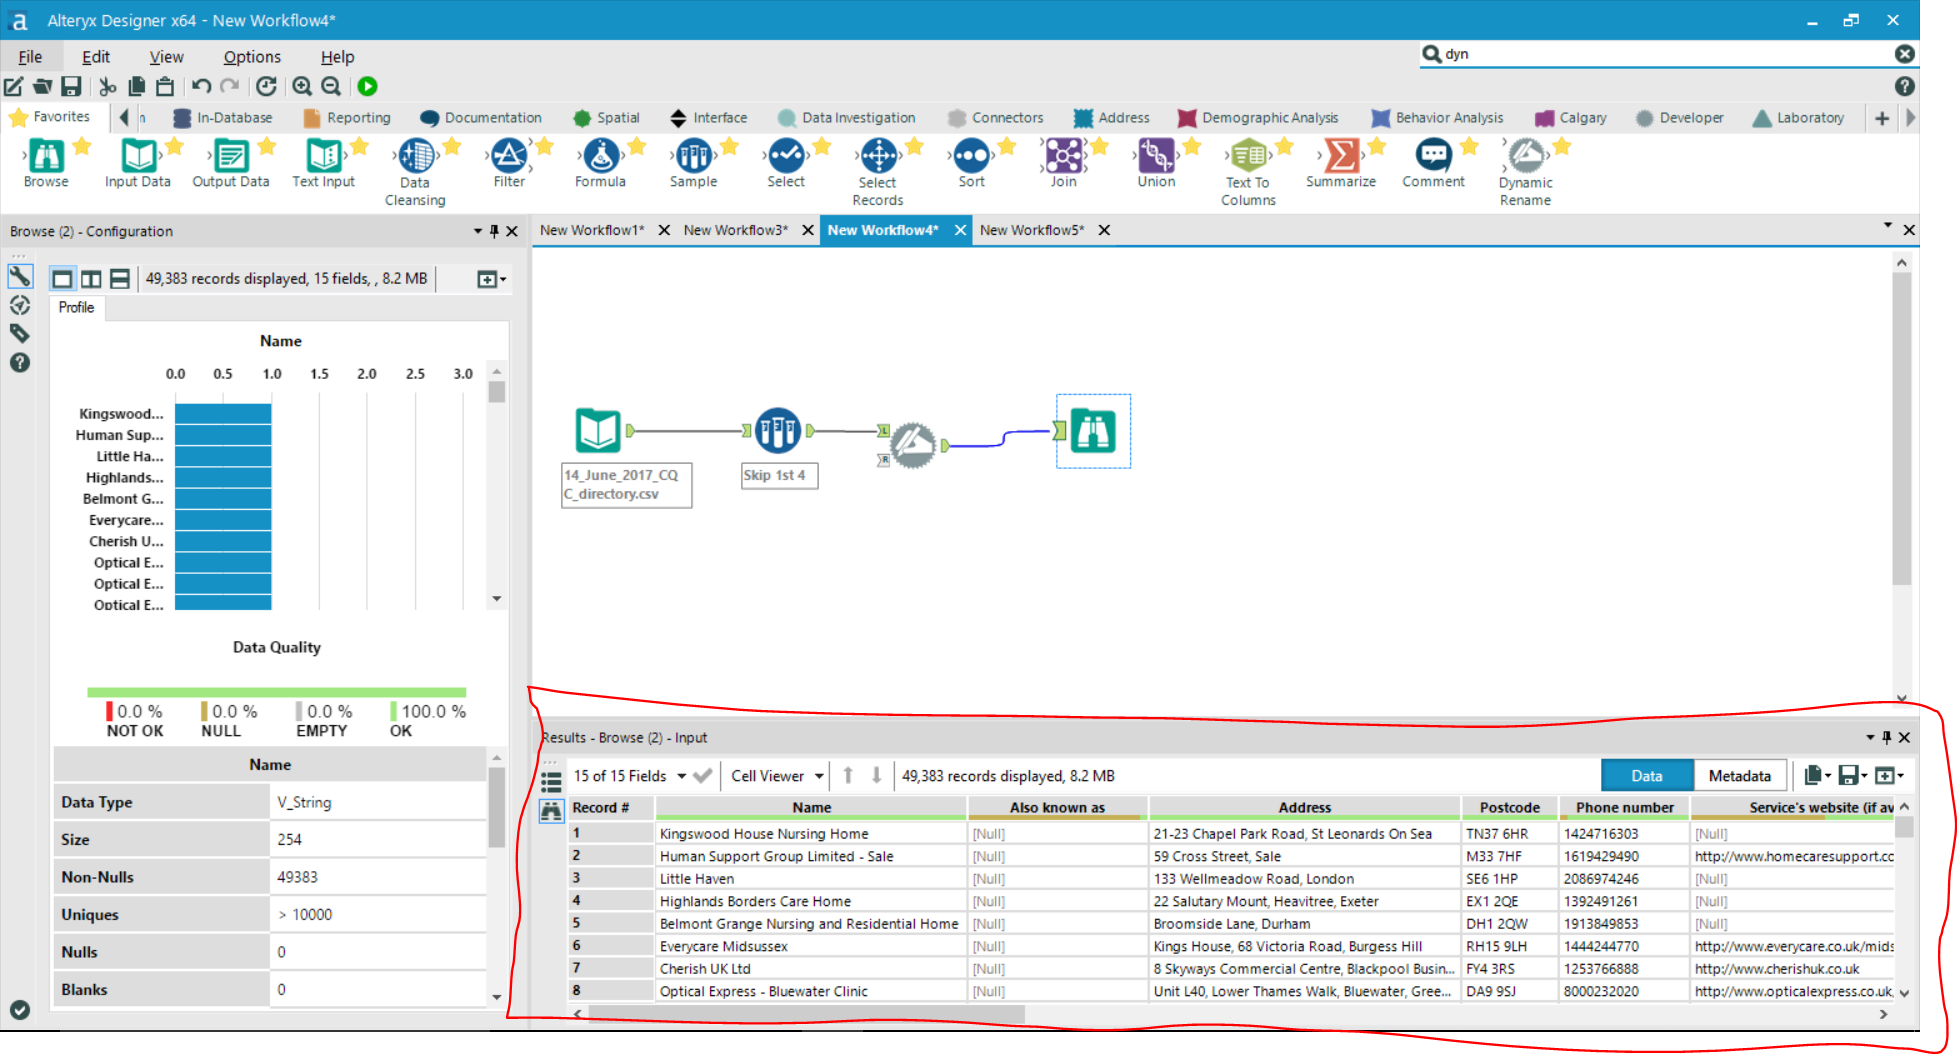Toggle the Data view in results
The width and height of the screenshot is (1957, 1054).
click(x=1646, y=776)
